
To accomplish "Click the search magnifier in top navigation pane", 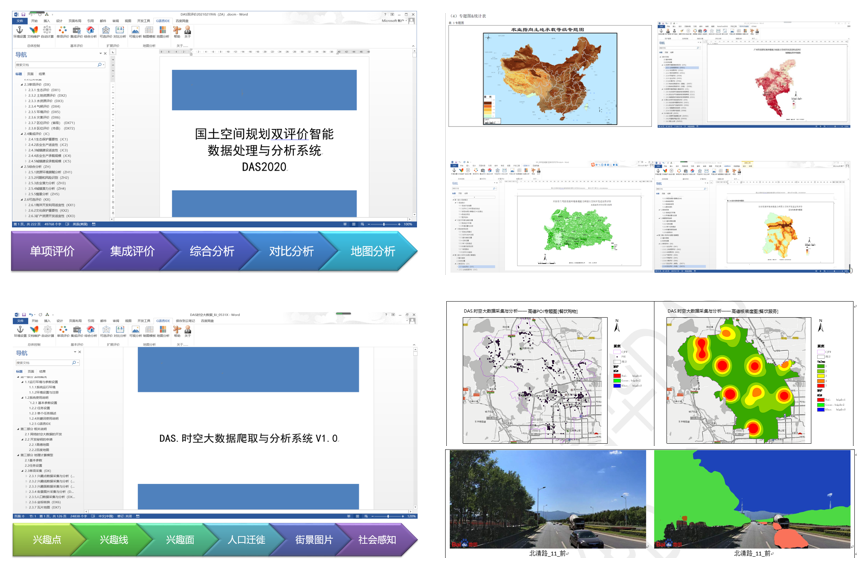I will [x=100, y=65].
